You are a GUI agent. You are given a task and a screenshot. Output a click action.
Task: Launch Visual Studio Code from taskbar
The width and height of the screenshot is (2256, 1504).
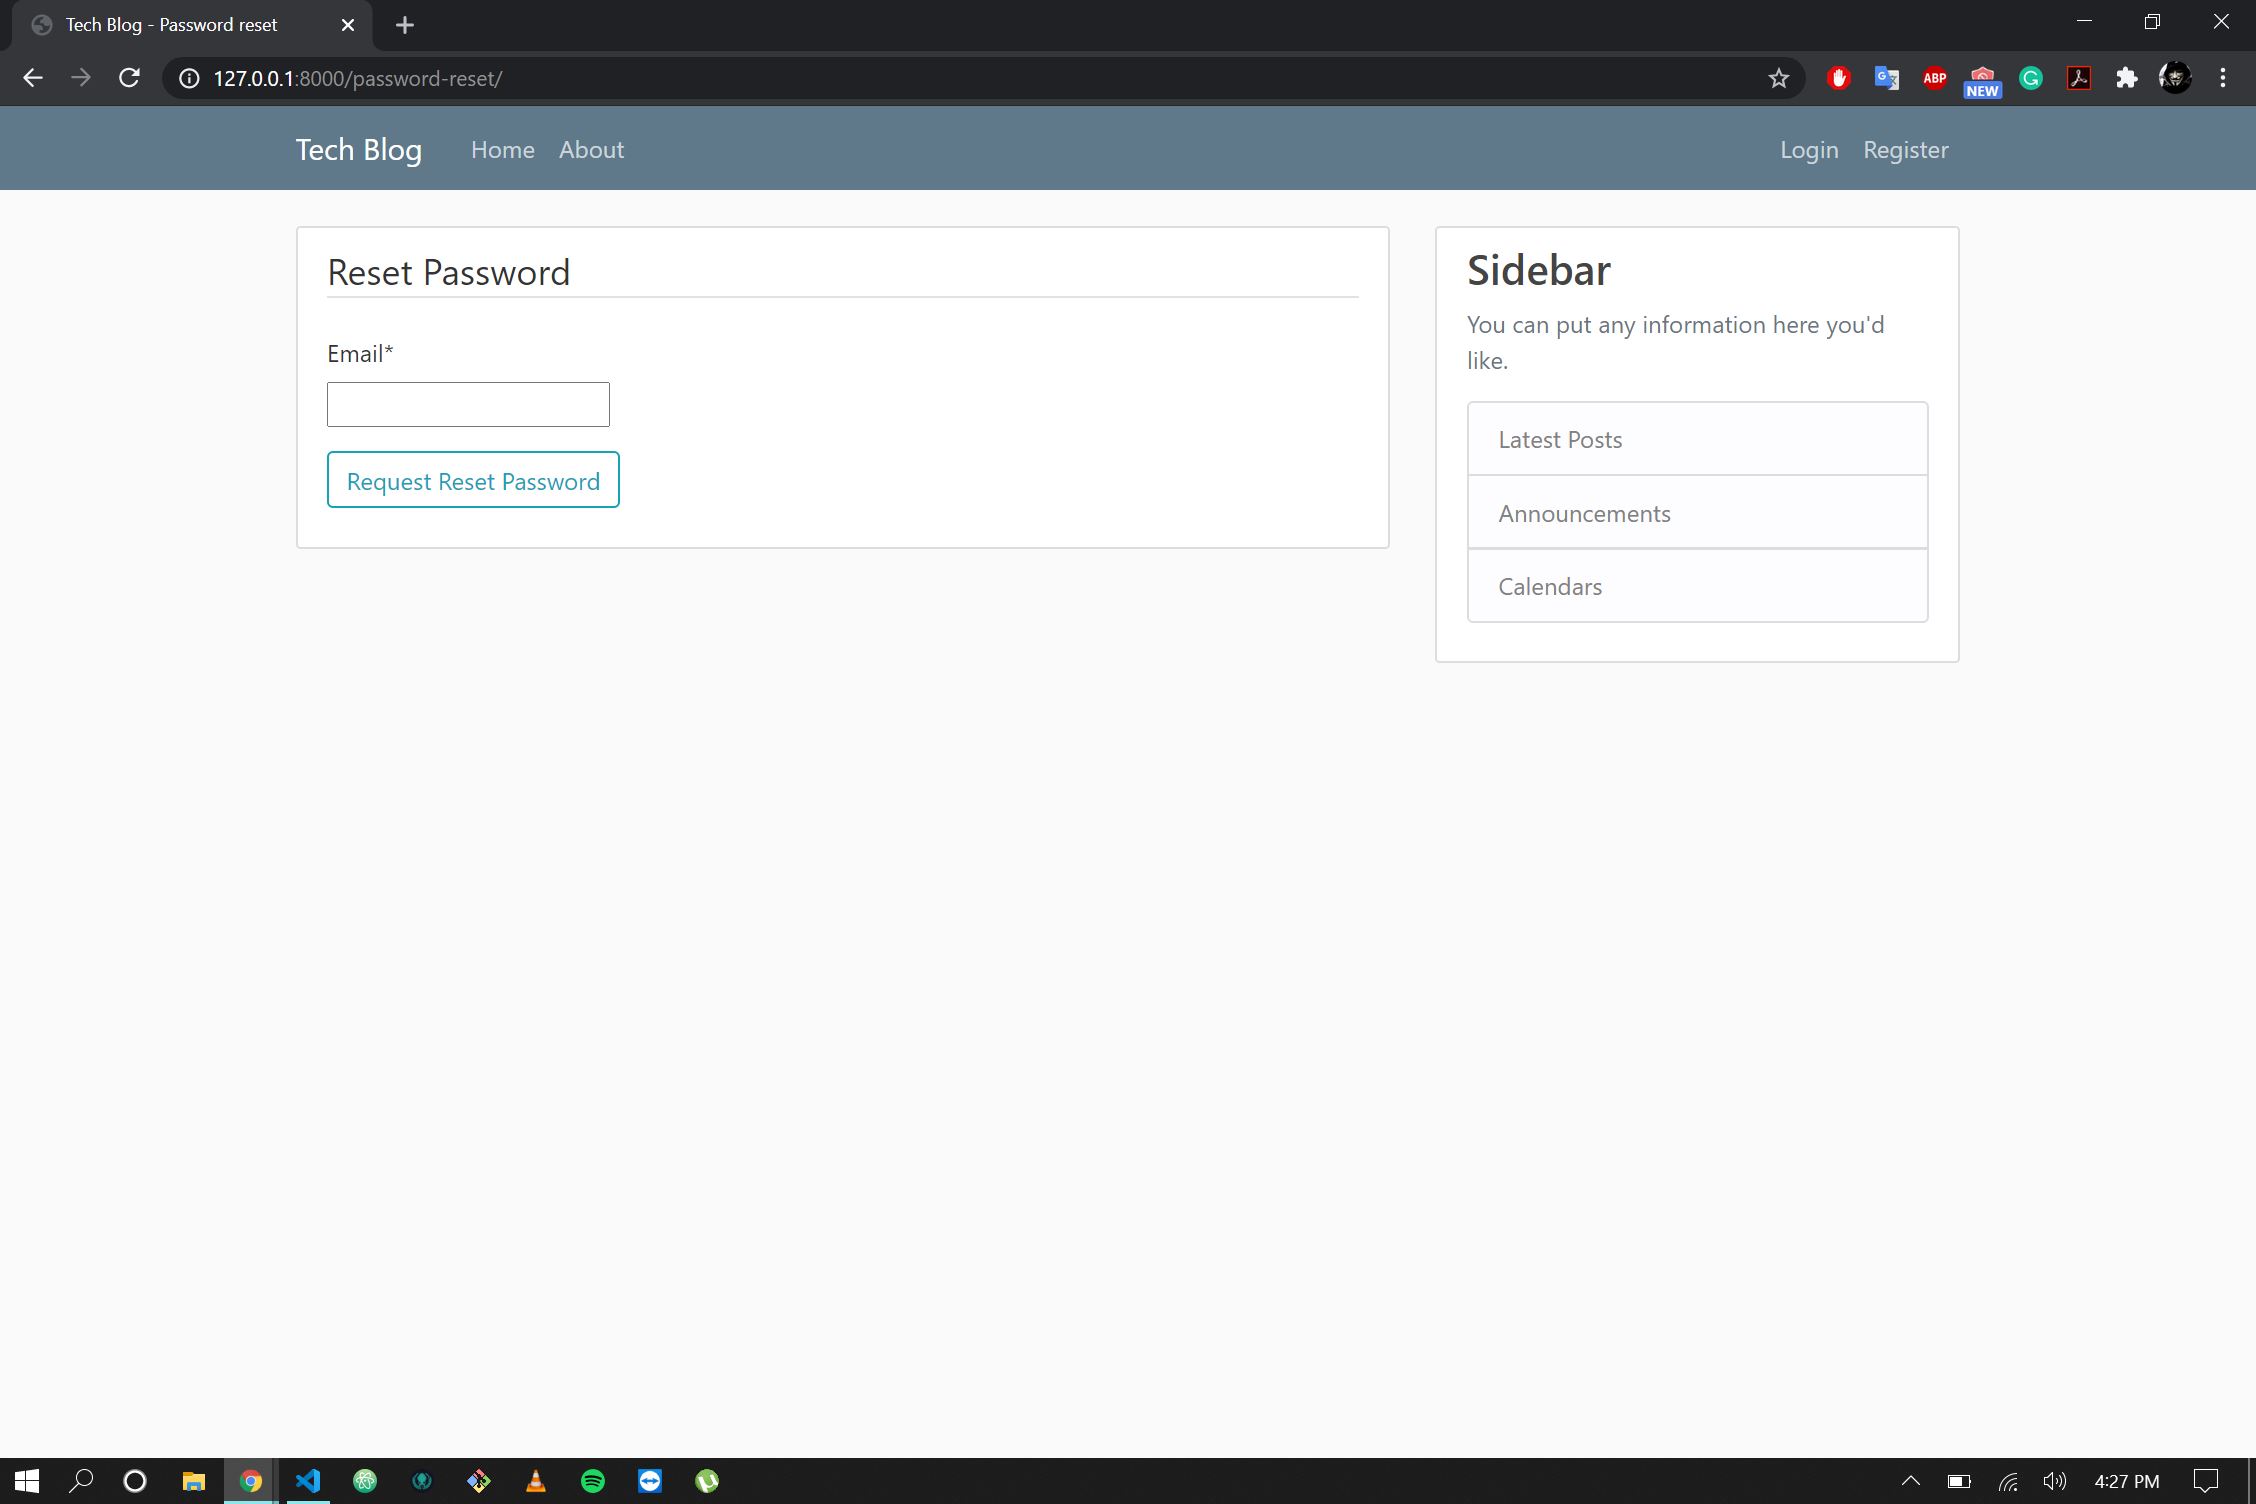(x=308, y=1481)
